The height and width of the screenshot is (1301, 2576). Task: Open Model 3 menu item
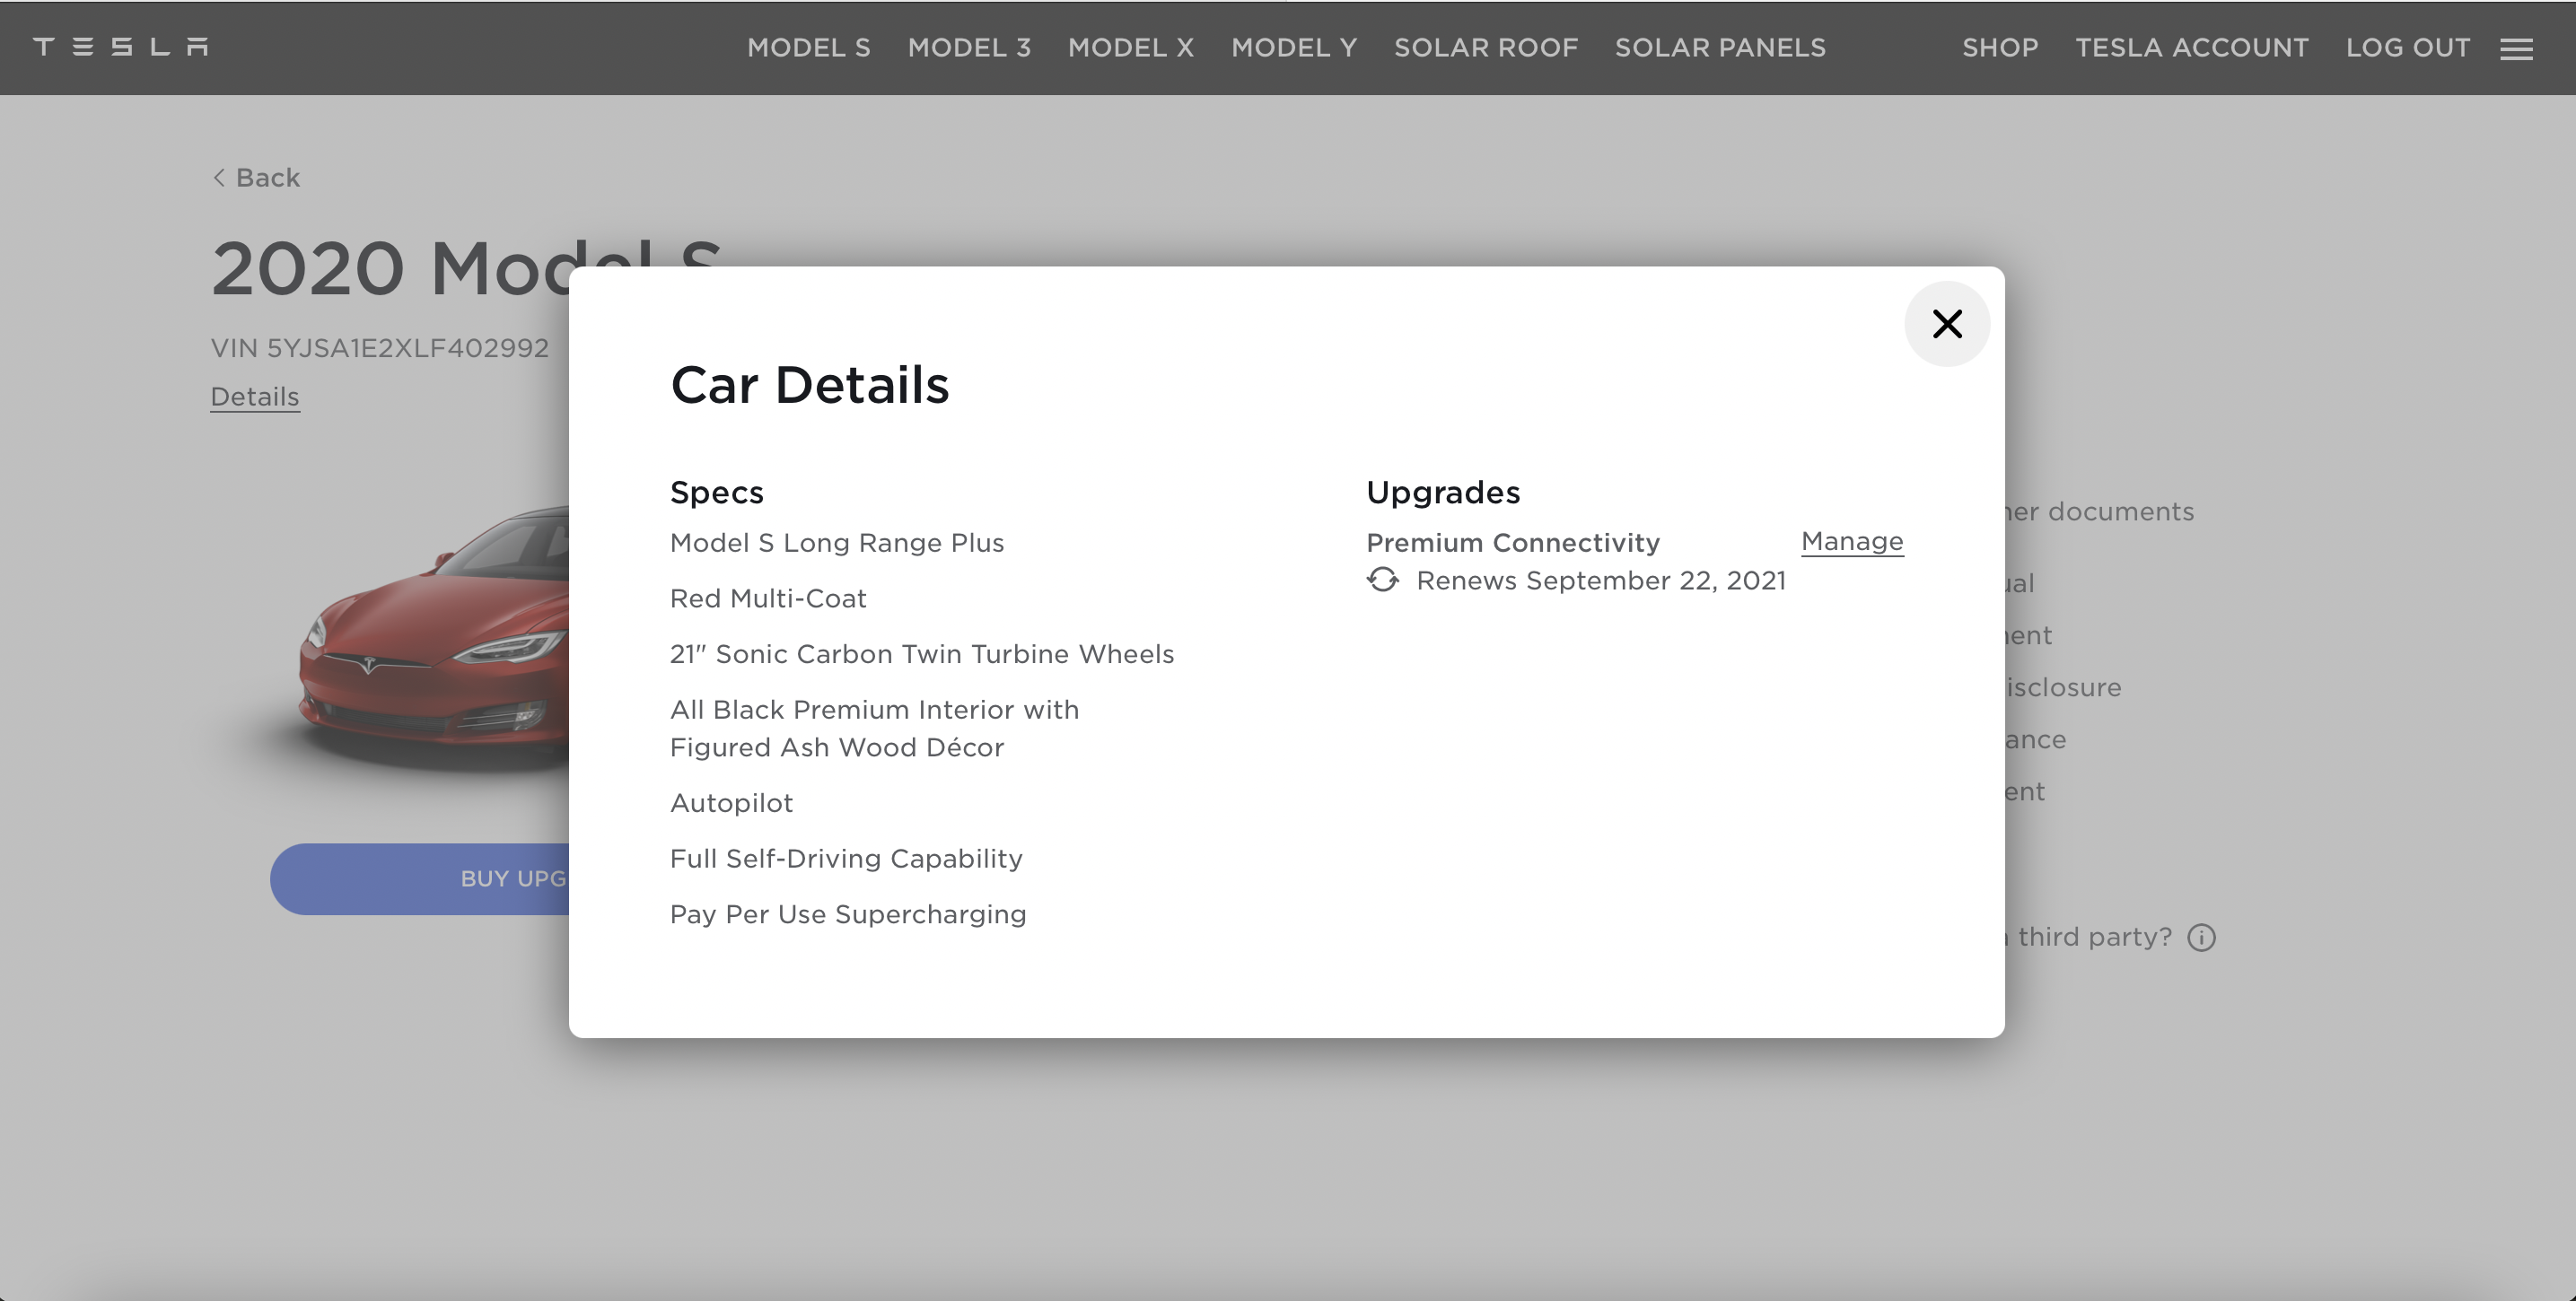point(969,48)
